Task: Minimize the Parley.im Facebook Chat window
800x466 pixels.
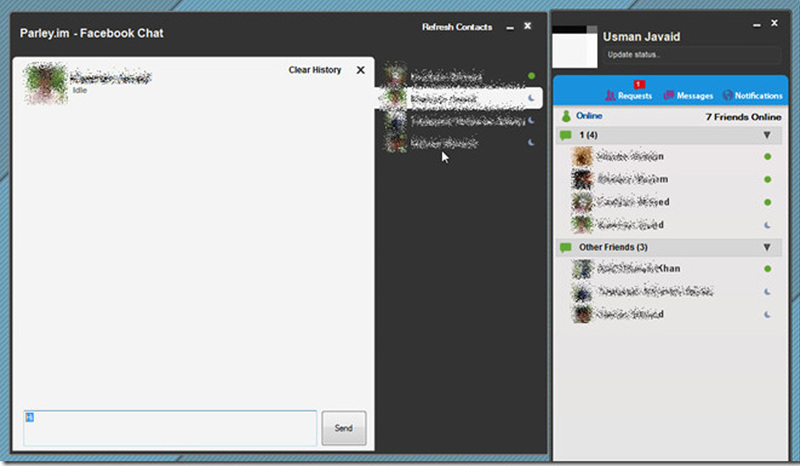Action: (x=510, y=28)
